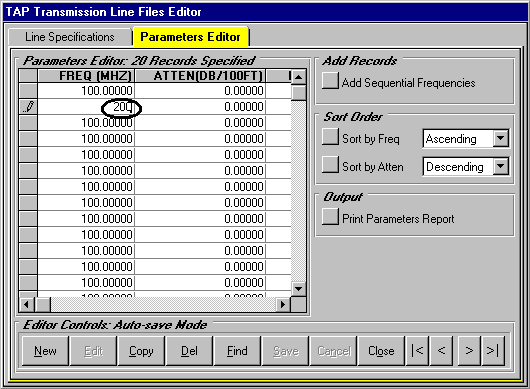The height and width of the screenshot is (389, 530).
Task: Click the Save button
Action: tap(285, 351)
